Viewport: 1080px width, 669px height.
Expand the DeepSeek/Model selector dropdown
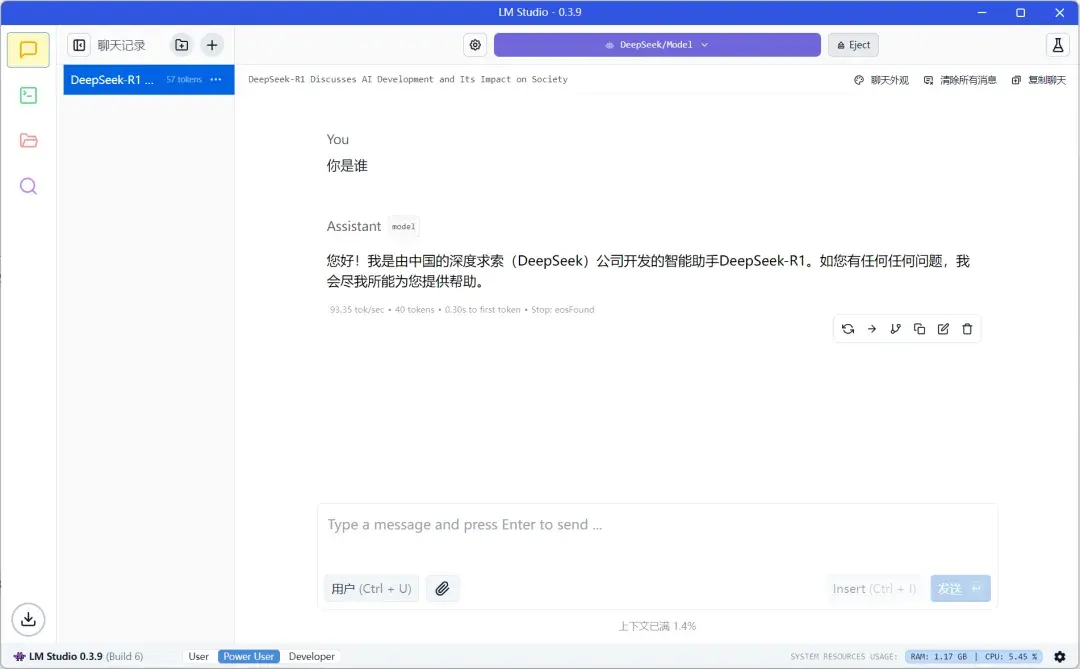tap(657, 45)
